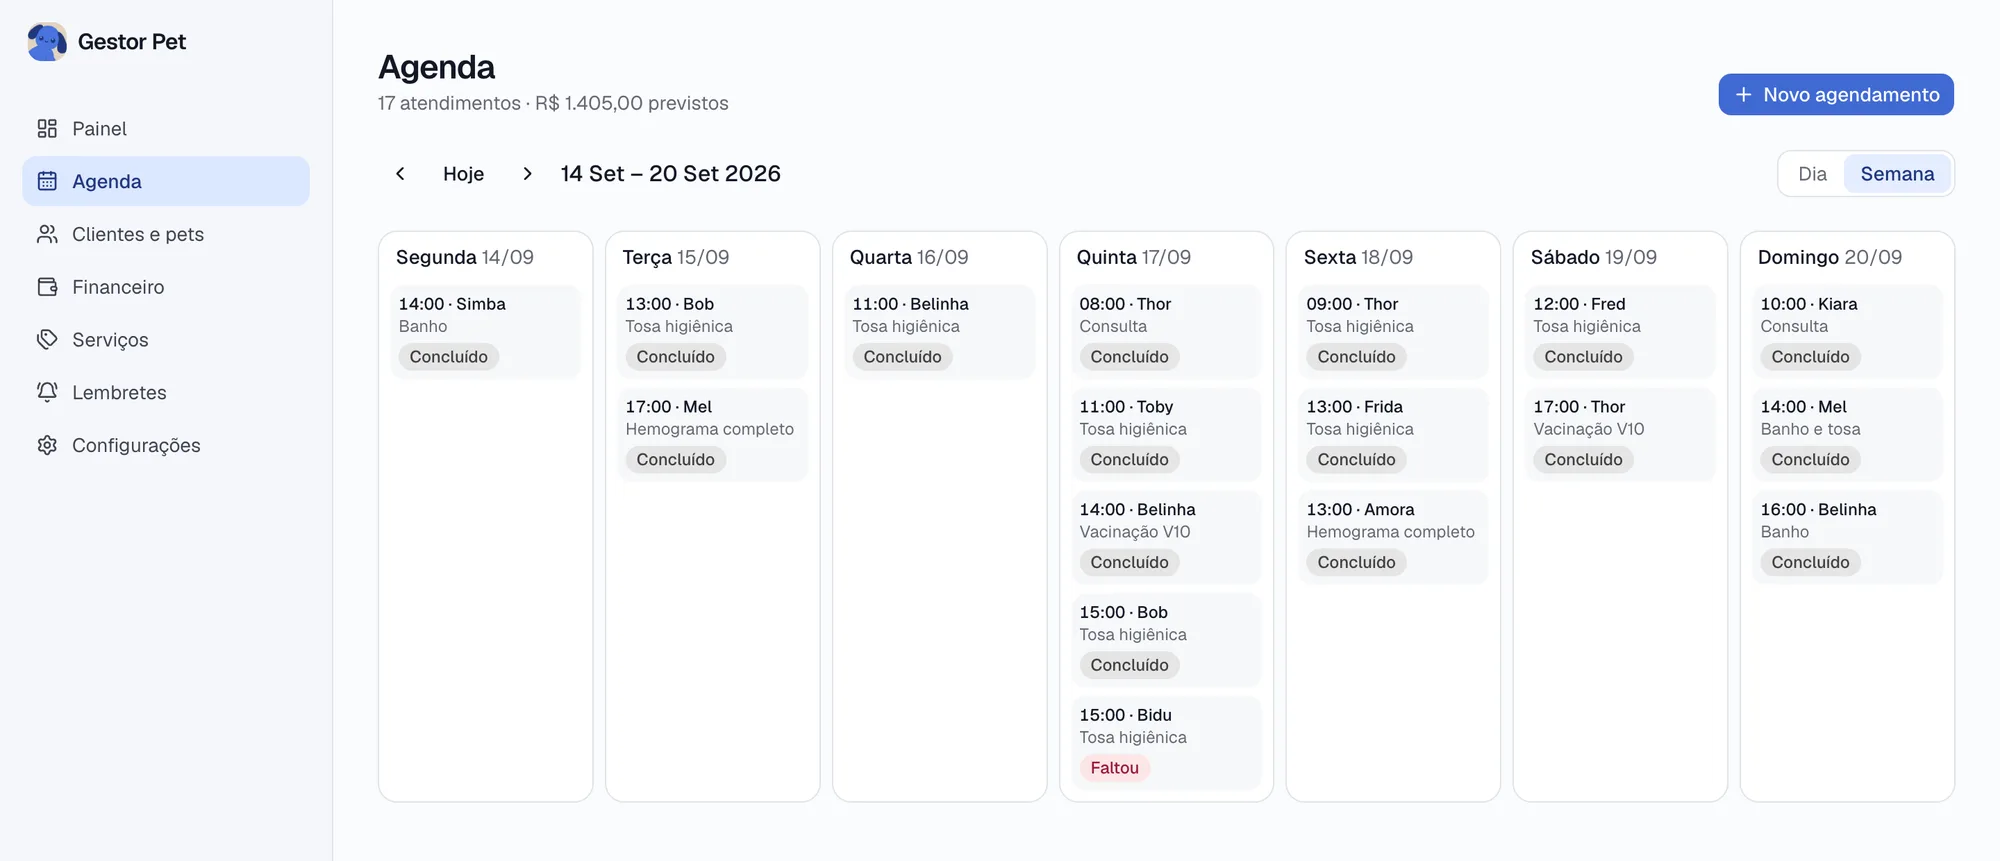The width and height of the screenshot is (2000, 861).
Task: Select the Agenda calendar icon in sidebar
Action: 47,181
